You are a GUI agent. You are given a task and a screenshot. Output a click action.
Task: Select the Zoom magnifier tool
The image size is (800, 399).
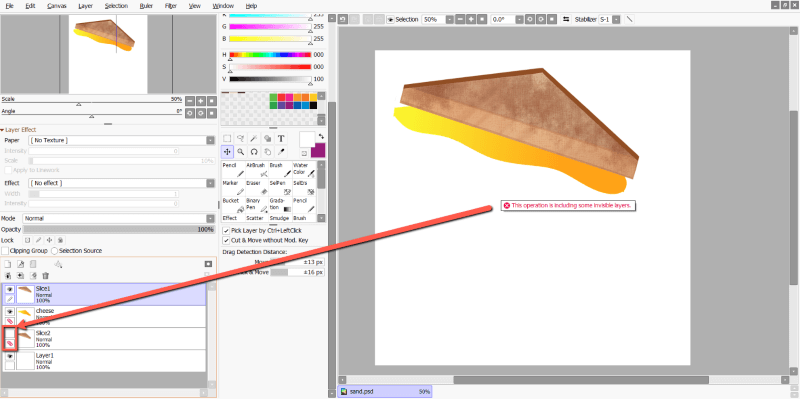click(x=240, y=152)
